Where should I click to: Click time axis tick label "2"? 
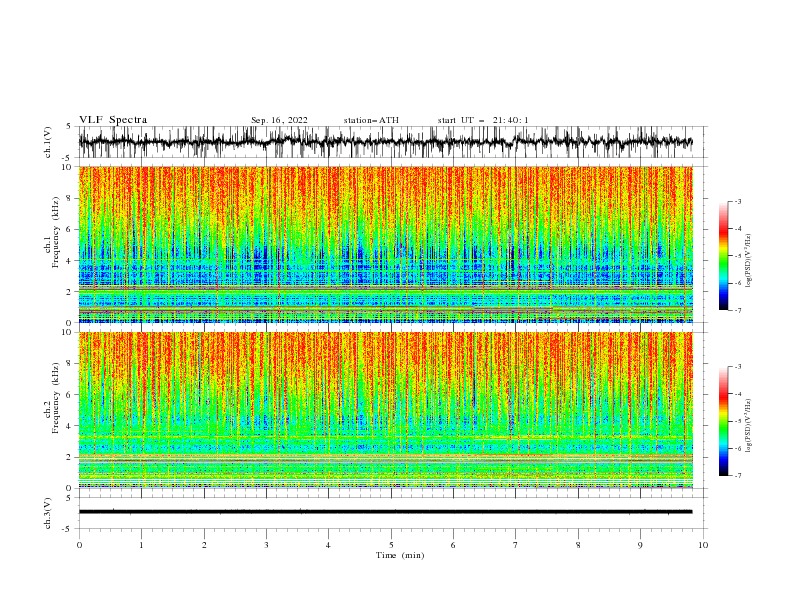click(204, 545)
